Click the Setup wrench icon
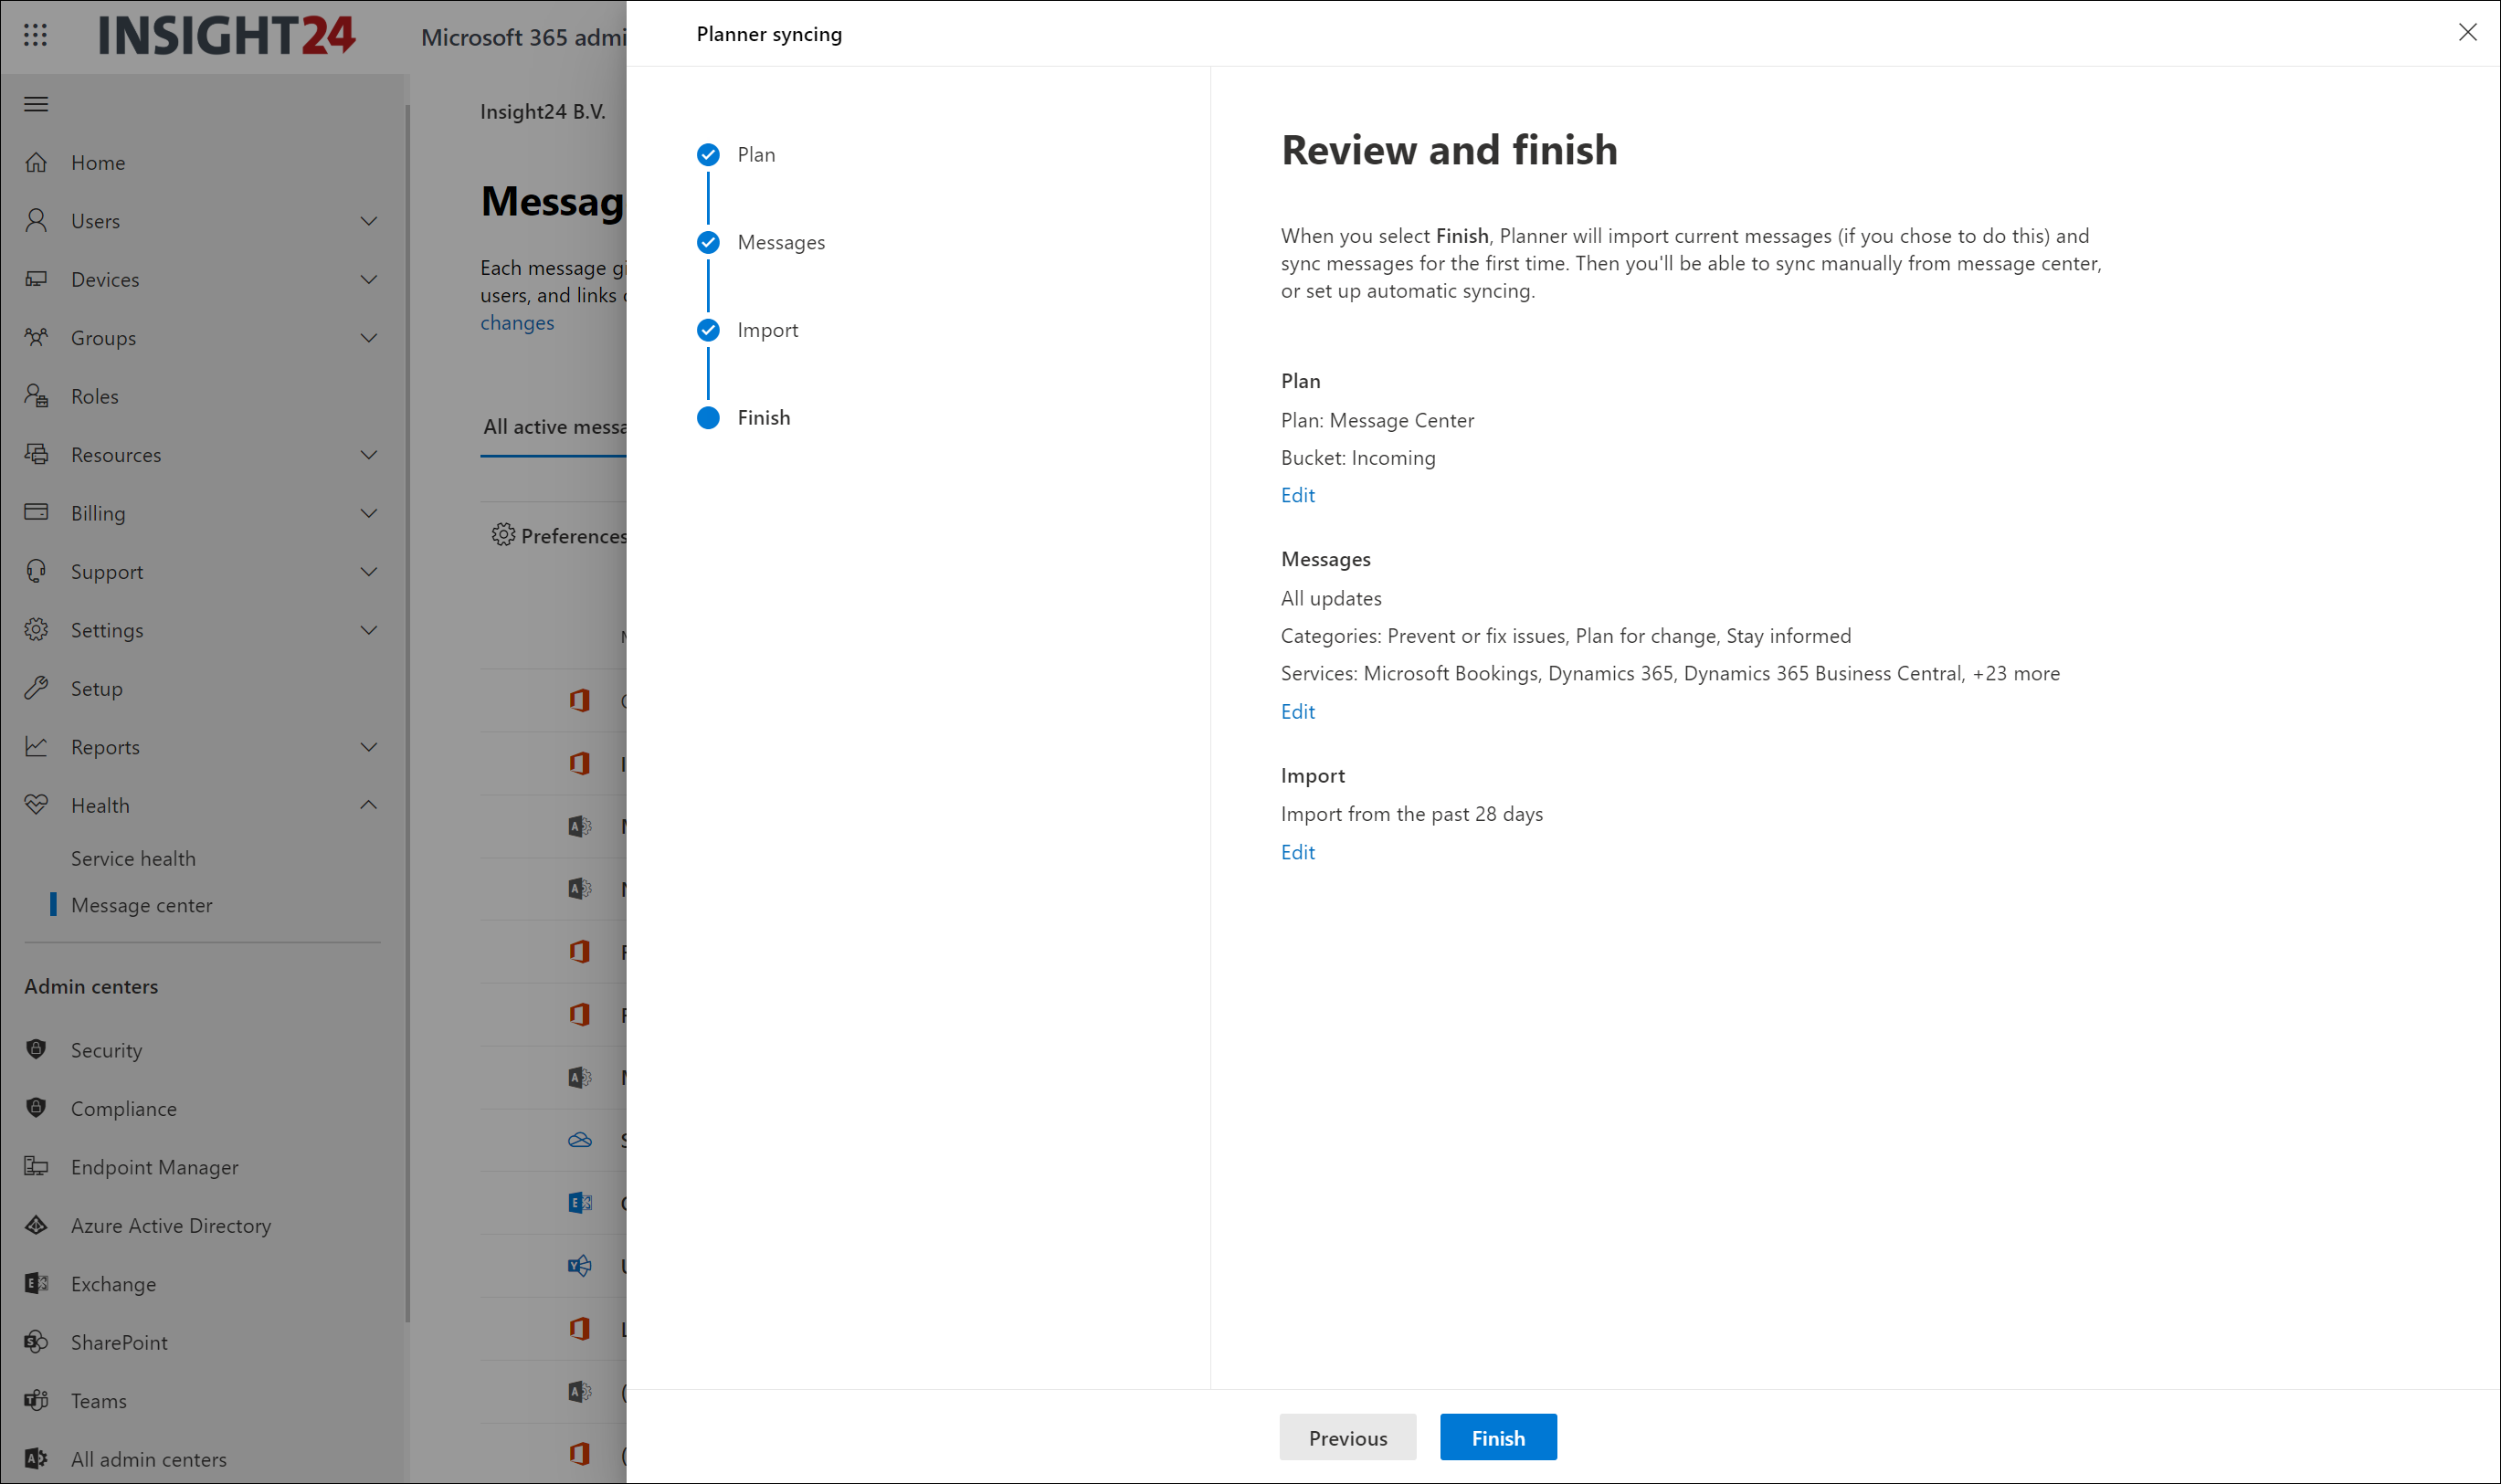Viewport: 2501px width, 1484px height. click(36, 688)
